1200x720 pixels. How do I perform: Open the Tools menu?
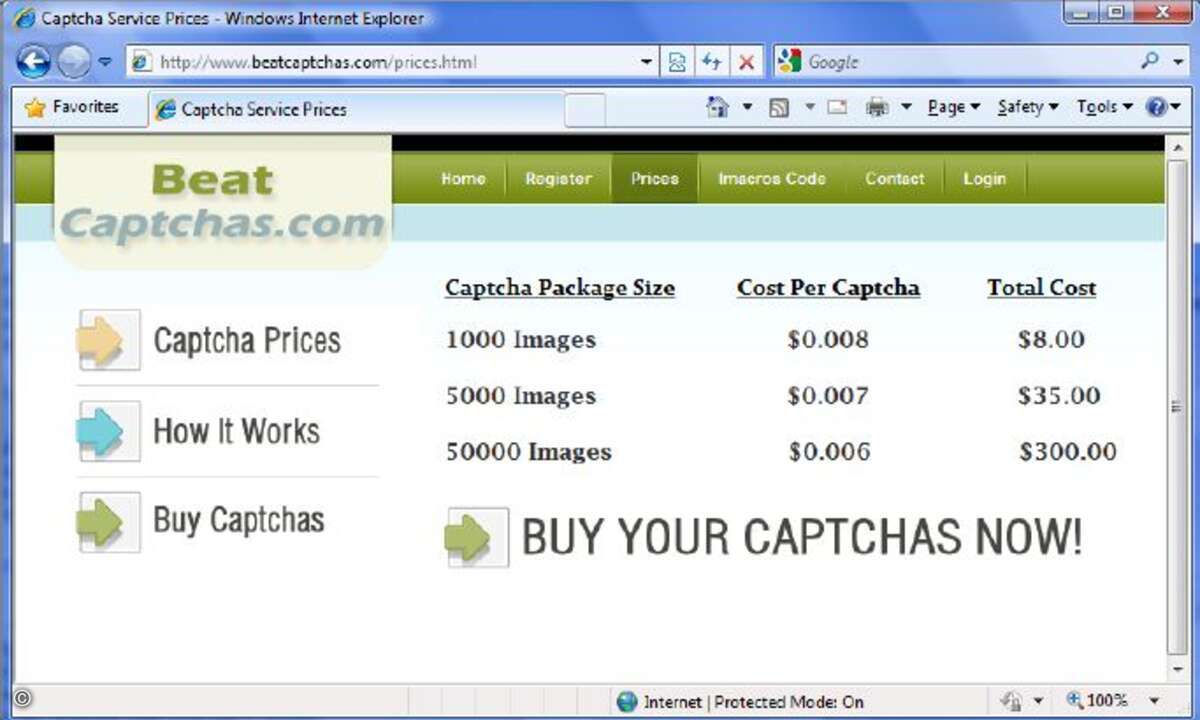coord(1104,107)
